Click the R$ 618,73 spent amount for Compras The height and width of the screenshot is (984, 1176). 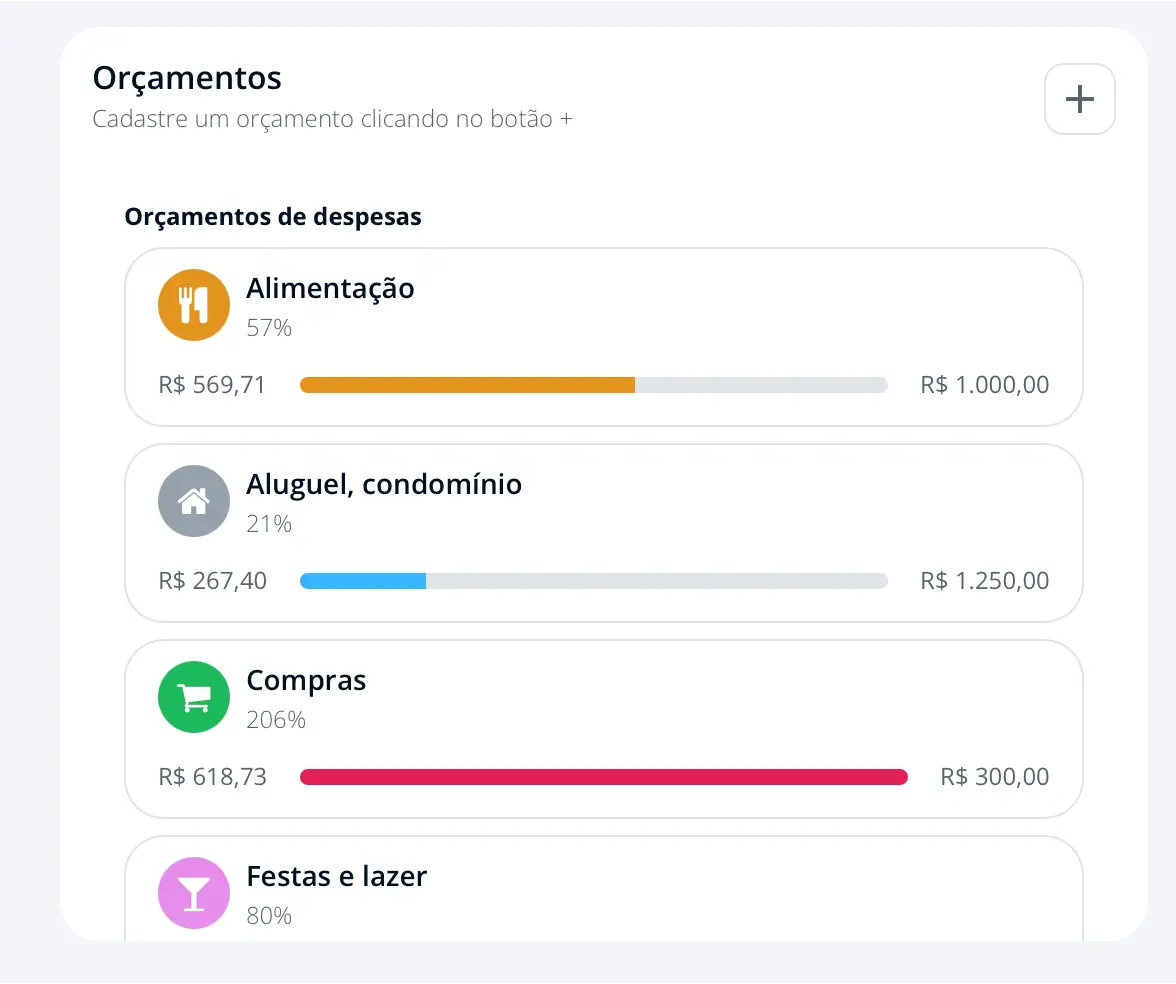coord(212,776)
